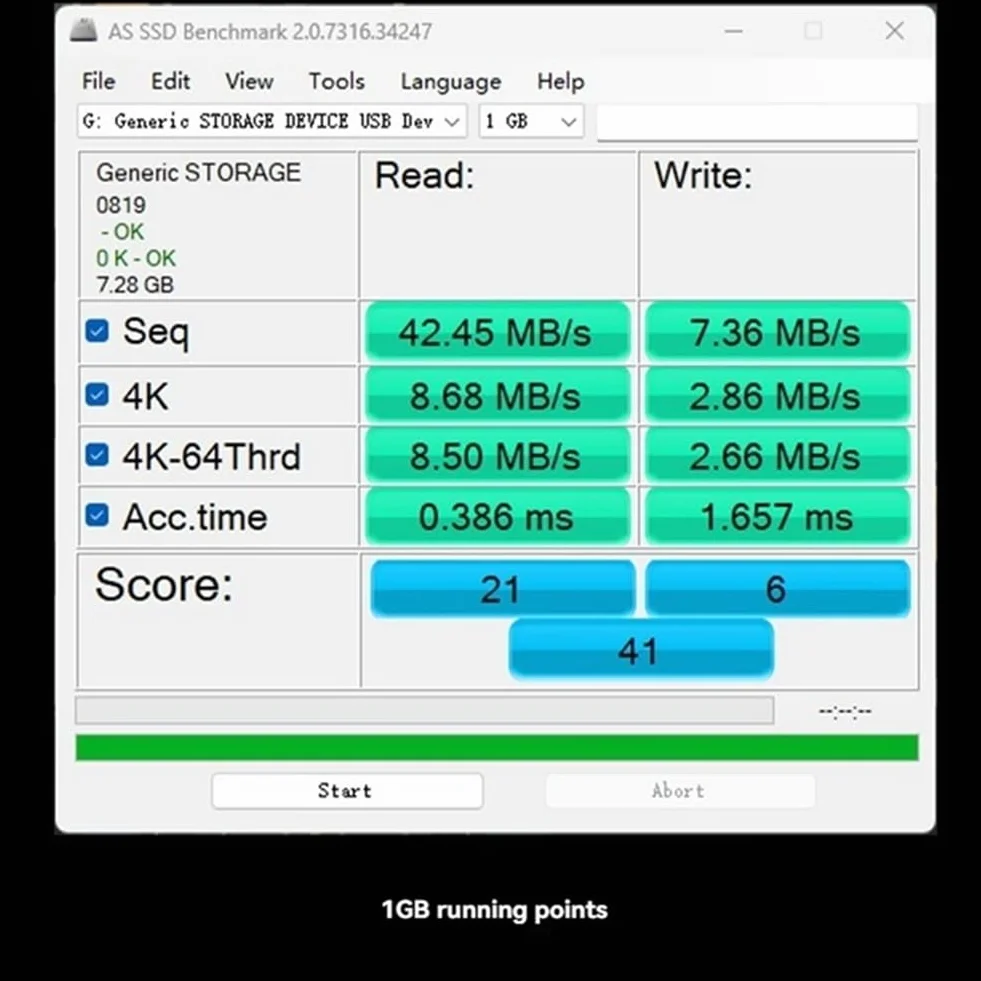The image size is (981, 981).
Task: Click the Start button
Action: pyautogui.click(x=347, y=791)
